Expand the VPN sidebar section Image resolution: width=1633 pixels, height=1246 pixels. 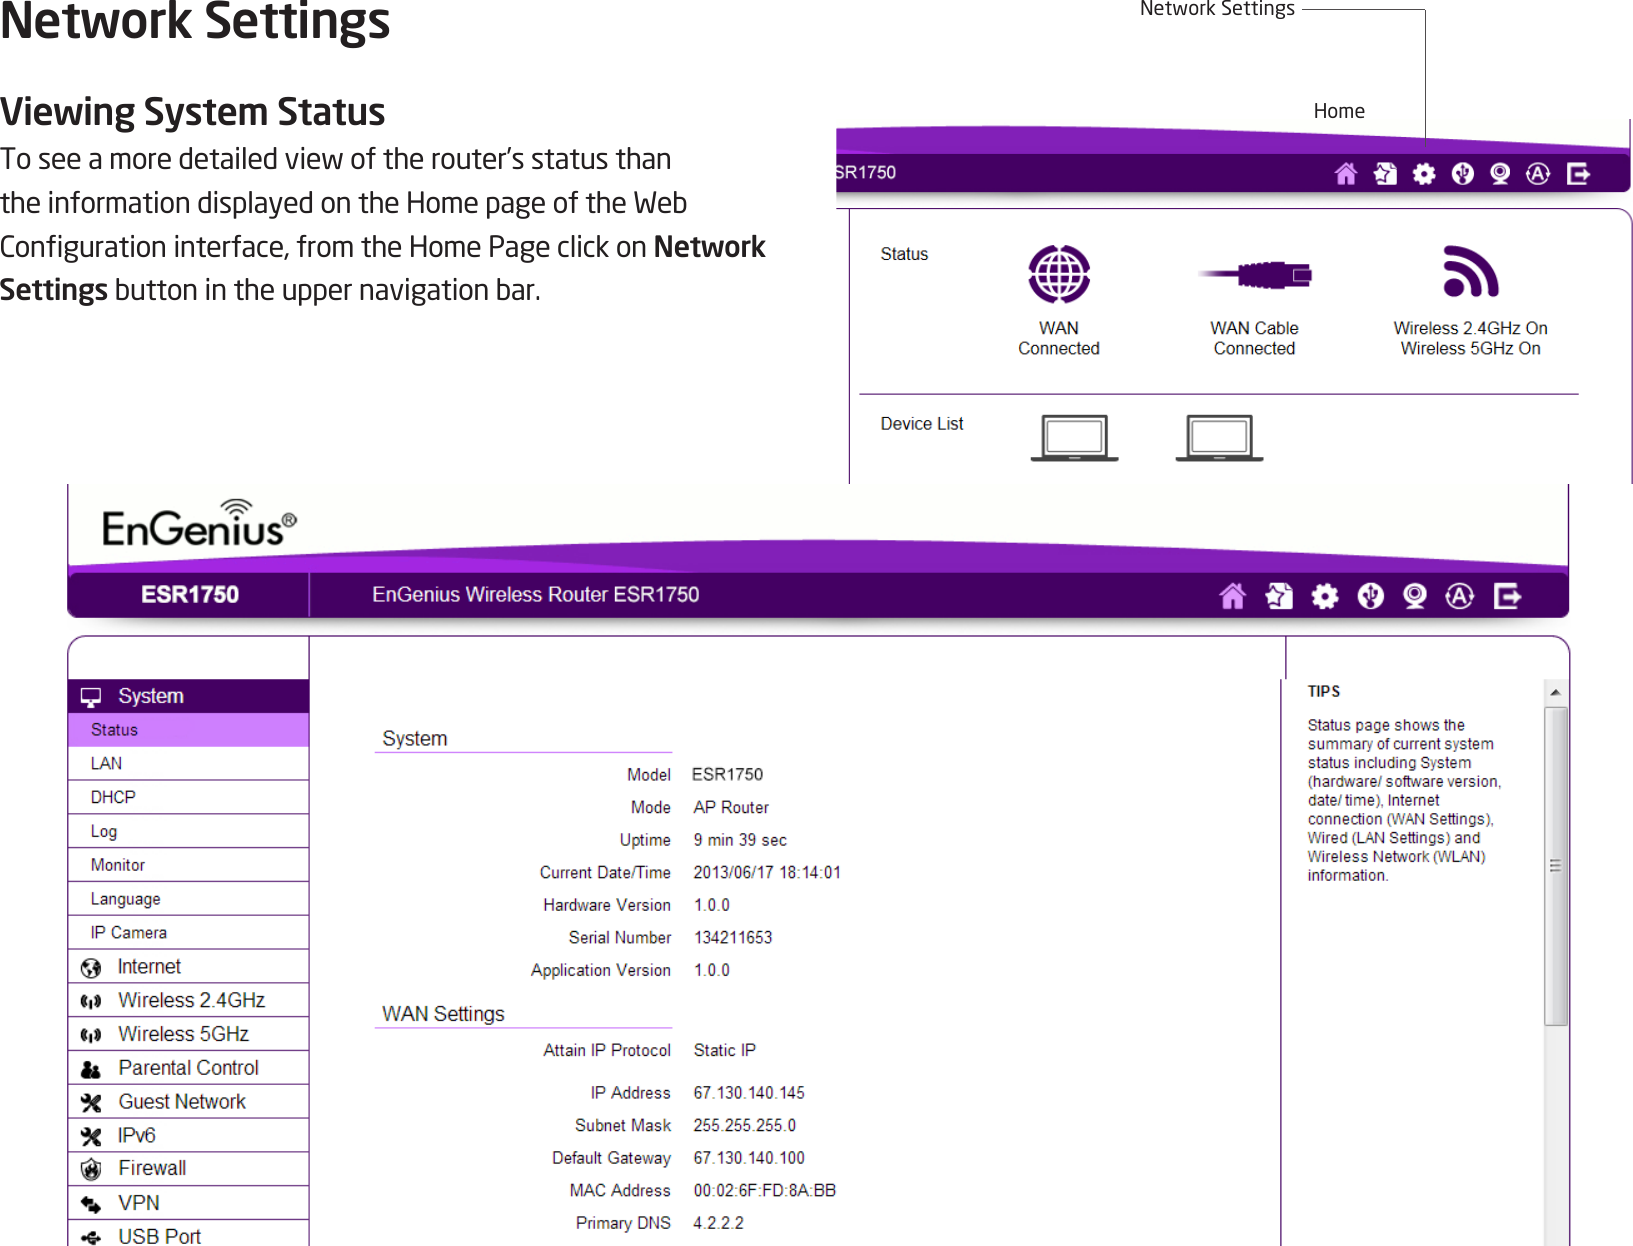coord(188,1203)
